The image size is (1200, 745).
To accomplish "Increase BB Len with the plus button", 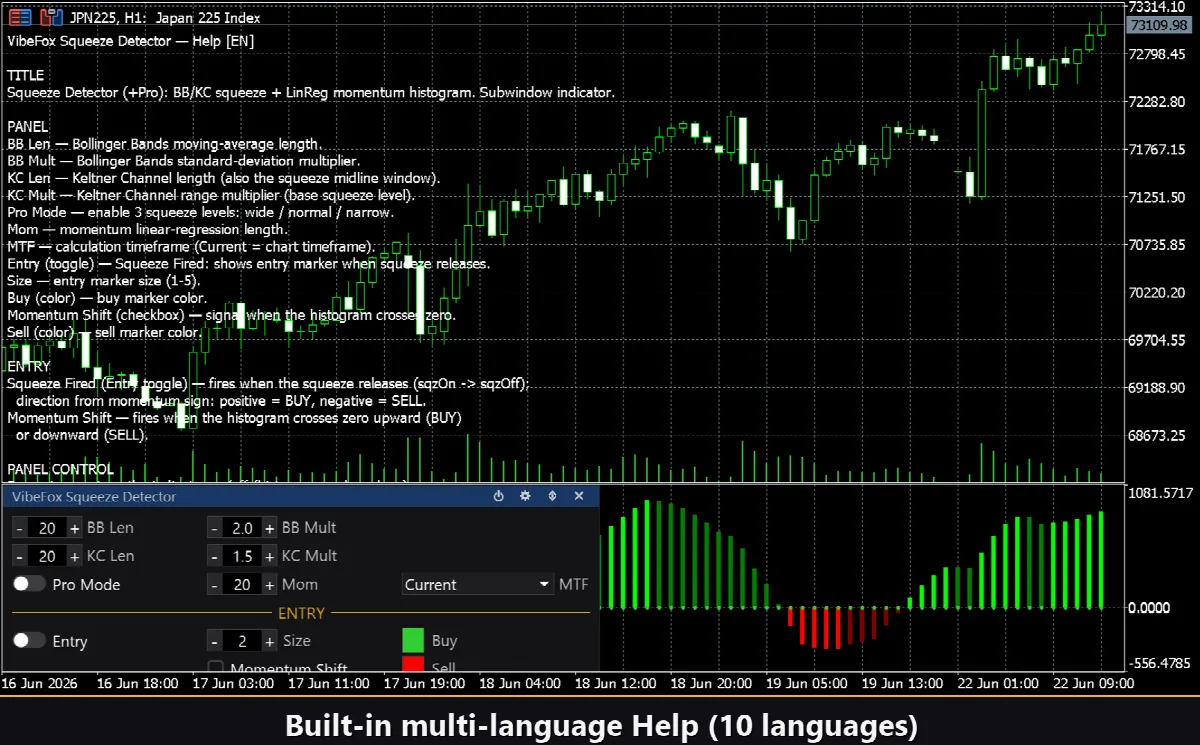I will point(75,528).
